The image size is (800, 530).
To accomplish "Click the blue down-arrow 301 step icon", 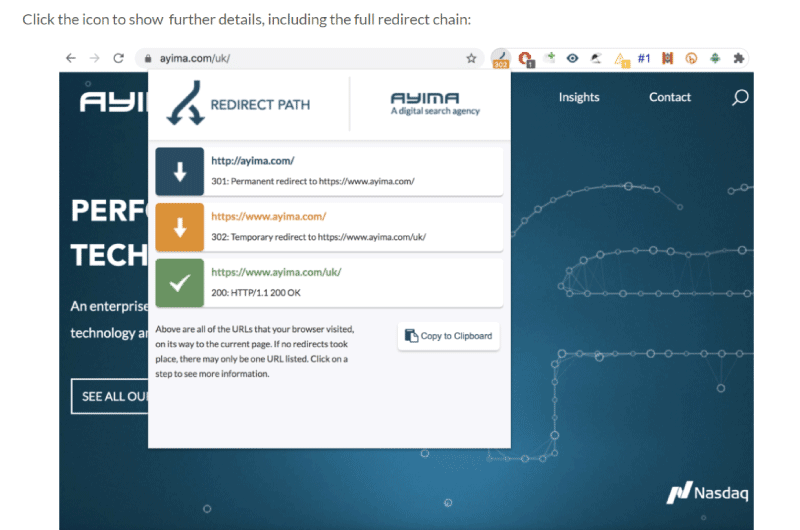I will 180,171.
